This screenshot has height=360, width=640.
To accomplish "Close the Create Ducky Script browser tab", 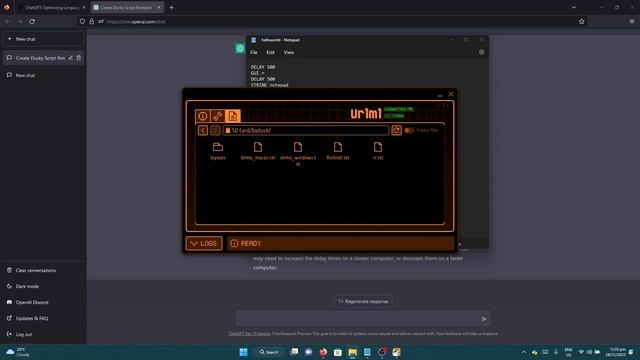I will [159, 7].
